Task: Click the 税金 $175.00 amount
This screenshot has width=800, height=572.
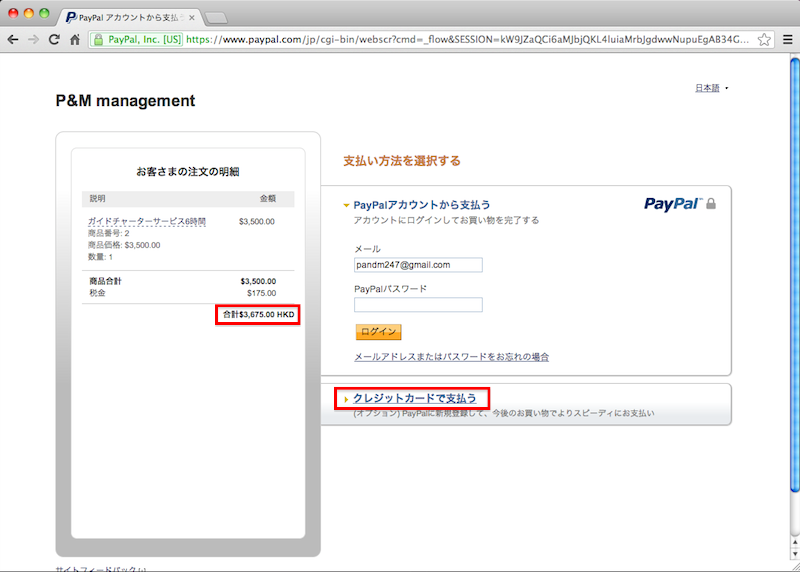Action: click(x=261, y=293)
